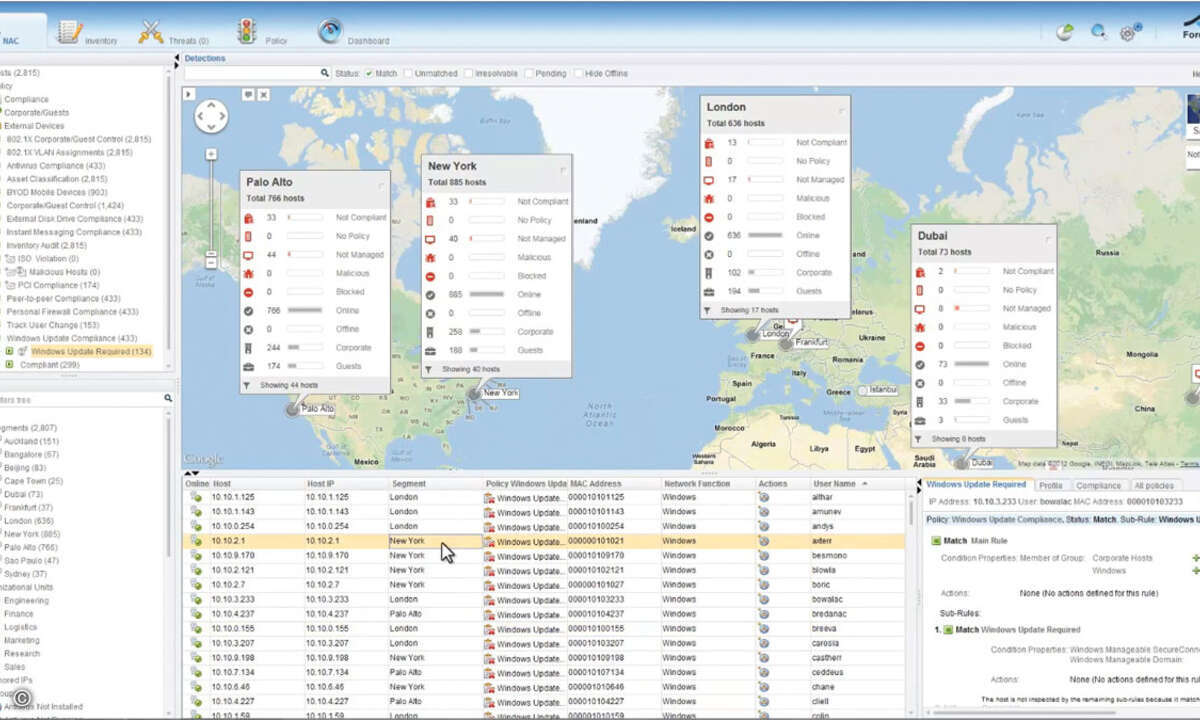The image size is (1200, 720).
Task: Click the online status icon for host 10.10.2.1
Action: 196,540
